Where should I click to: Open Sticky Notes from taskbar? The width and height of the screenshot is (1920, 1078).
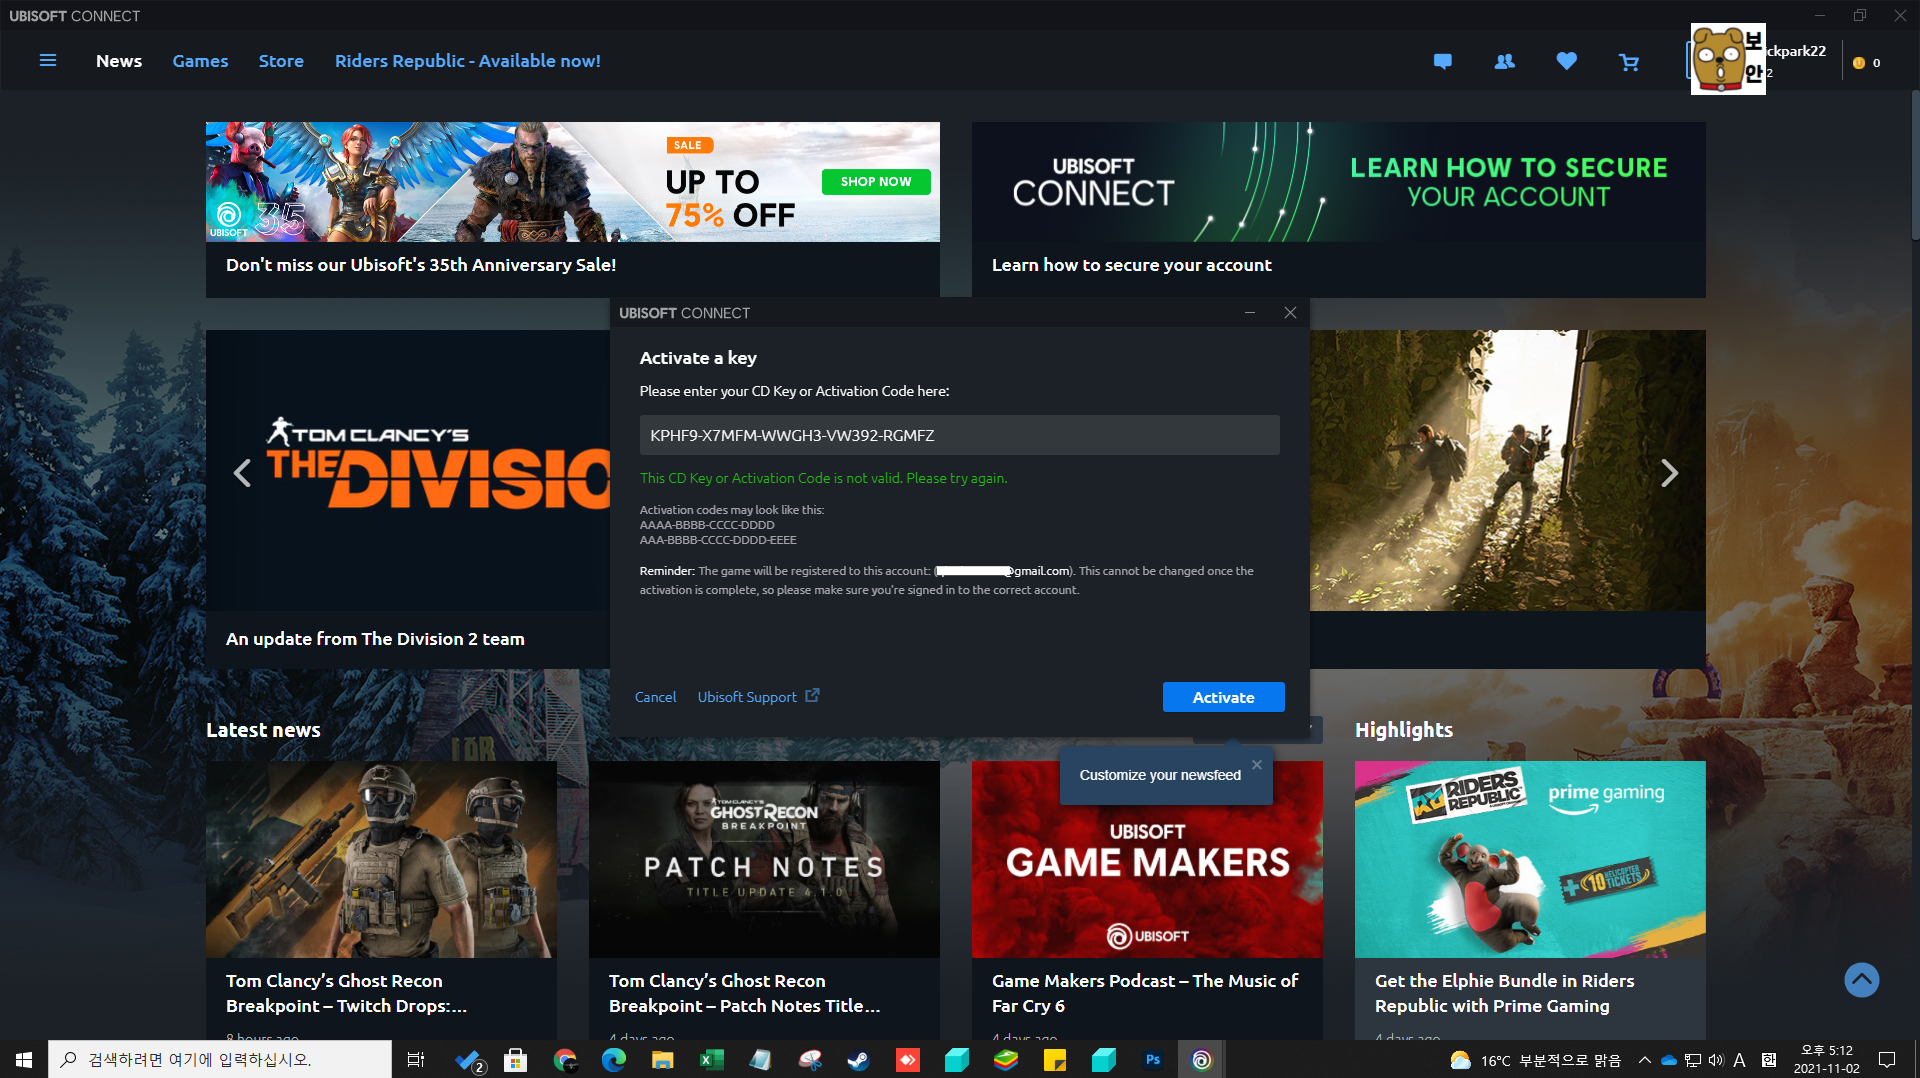pyautogui.click(x=1055, y=1059)
